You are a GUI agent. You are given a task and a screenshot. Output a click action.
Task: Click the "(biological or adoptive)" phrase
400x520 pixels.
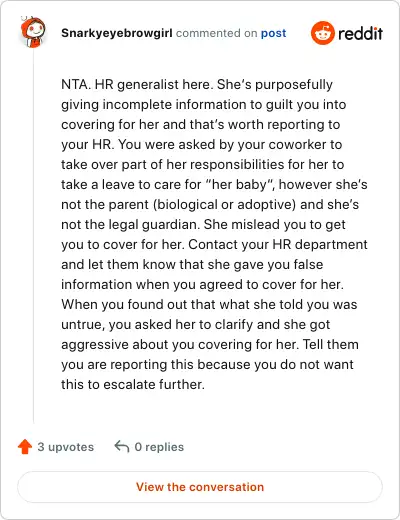pyautogui.click(x=224, y=204)
